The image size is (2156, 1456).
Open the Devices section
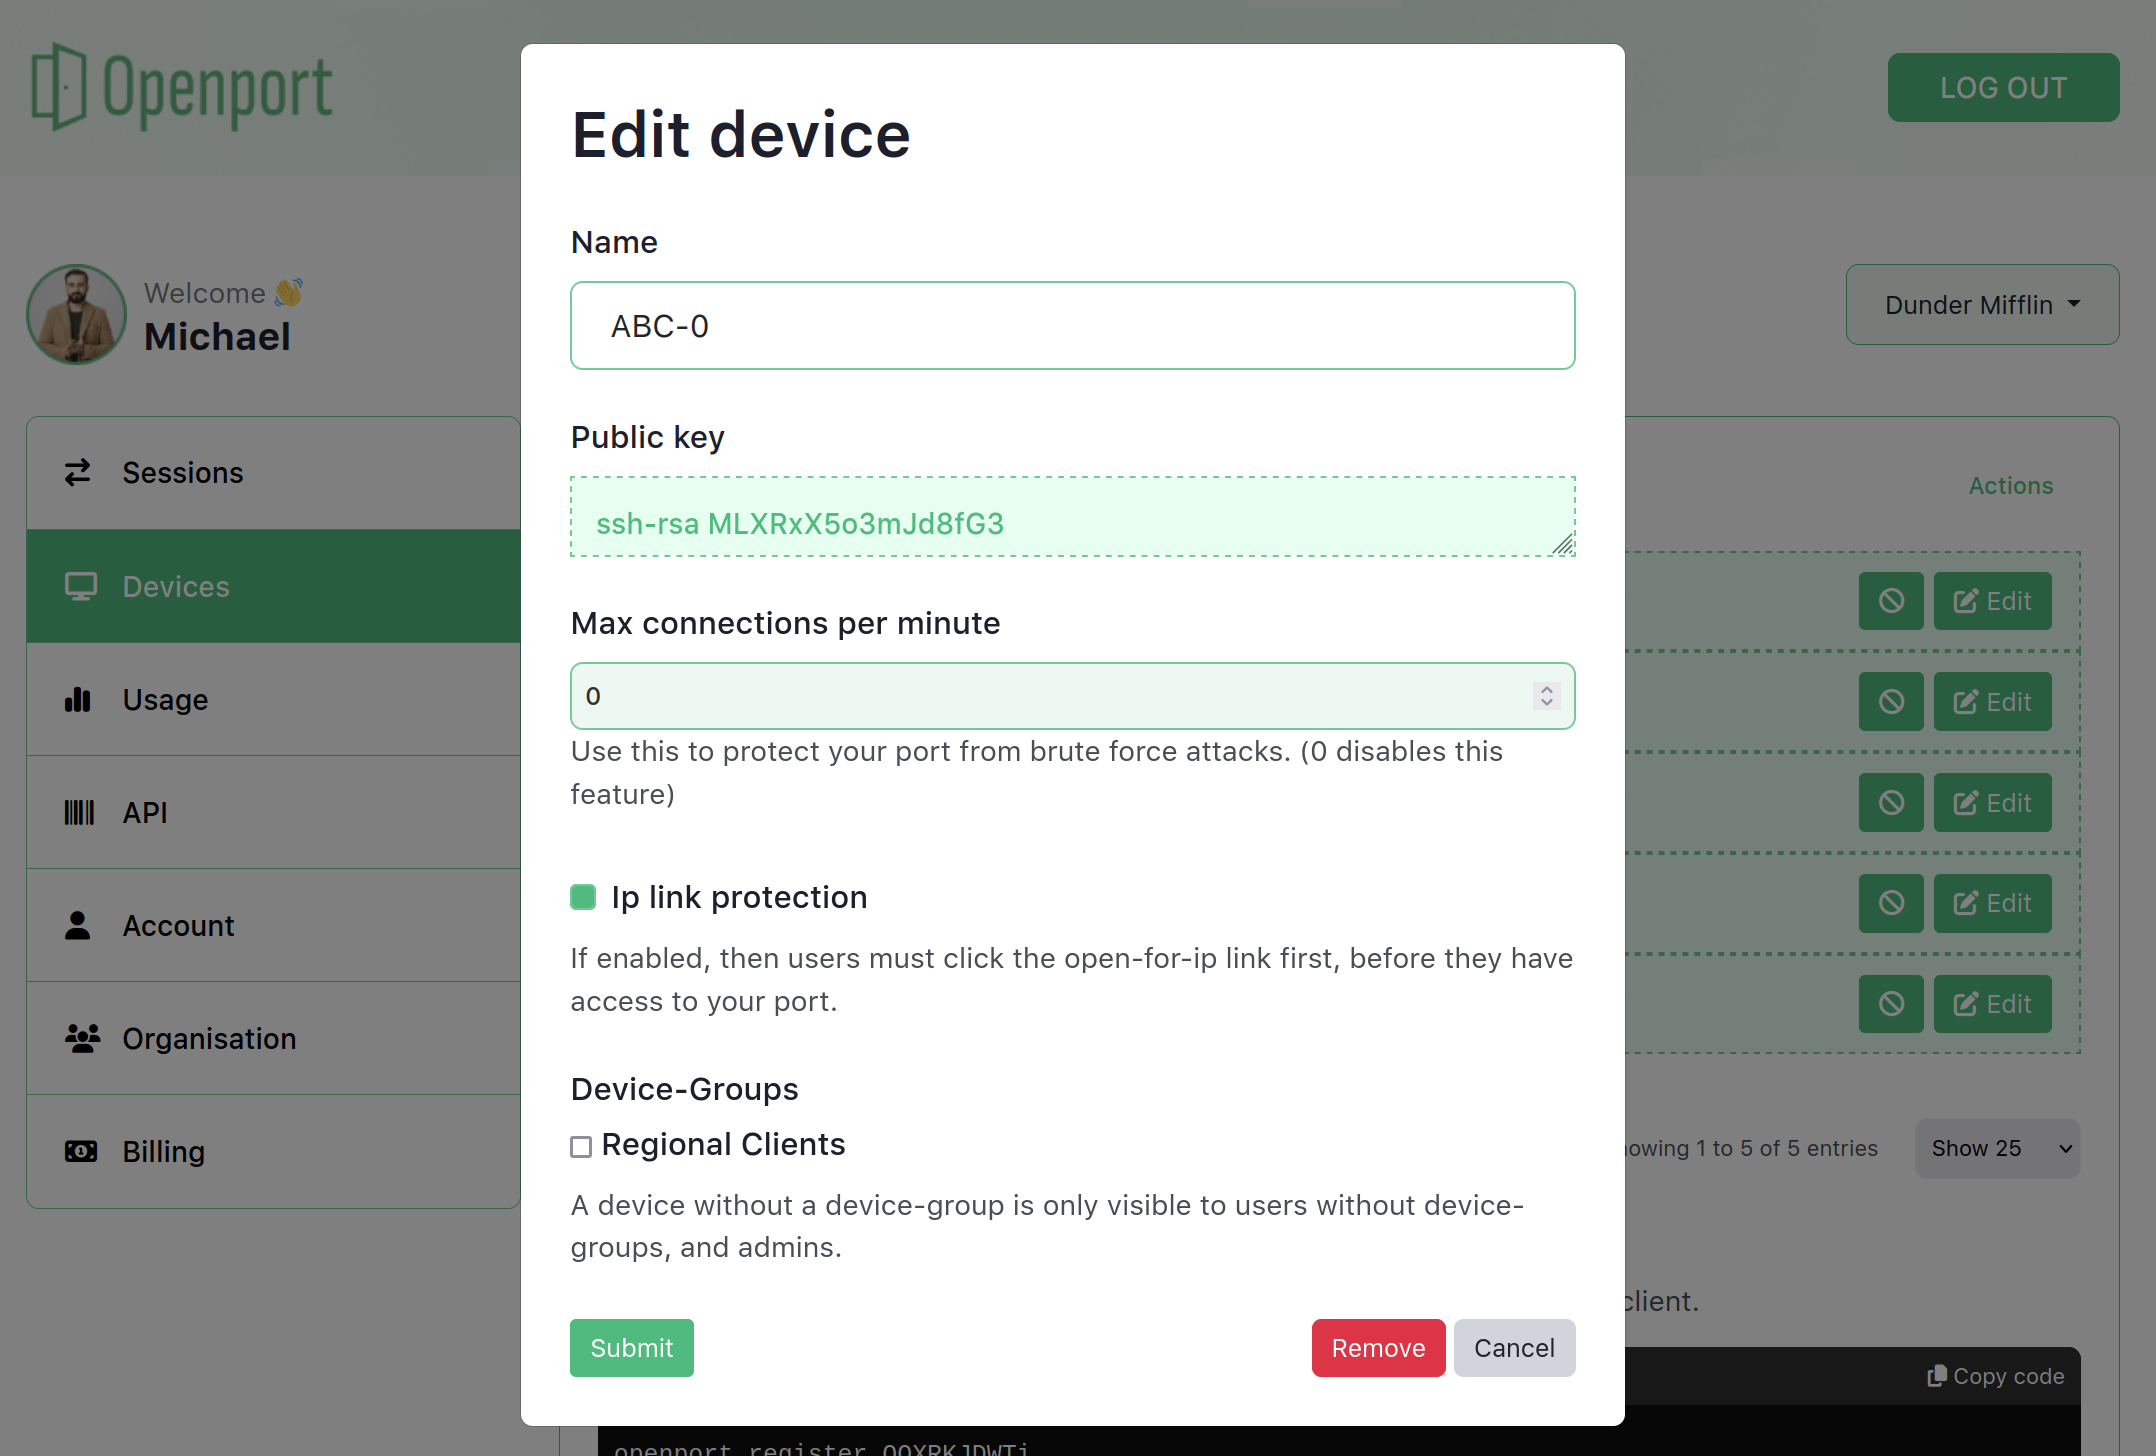tap(175, 586)
